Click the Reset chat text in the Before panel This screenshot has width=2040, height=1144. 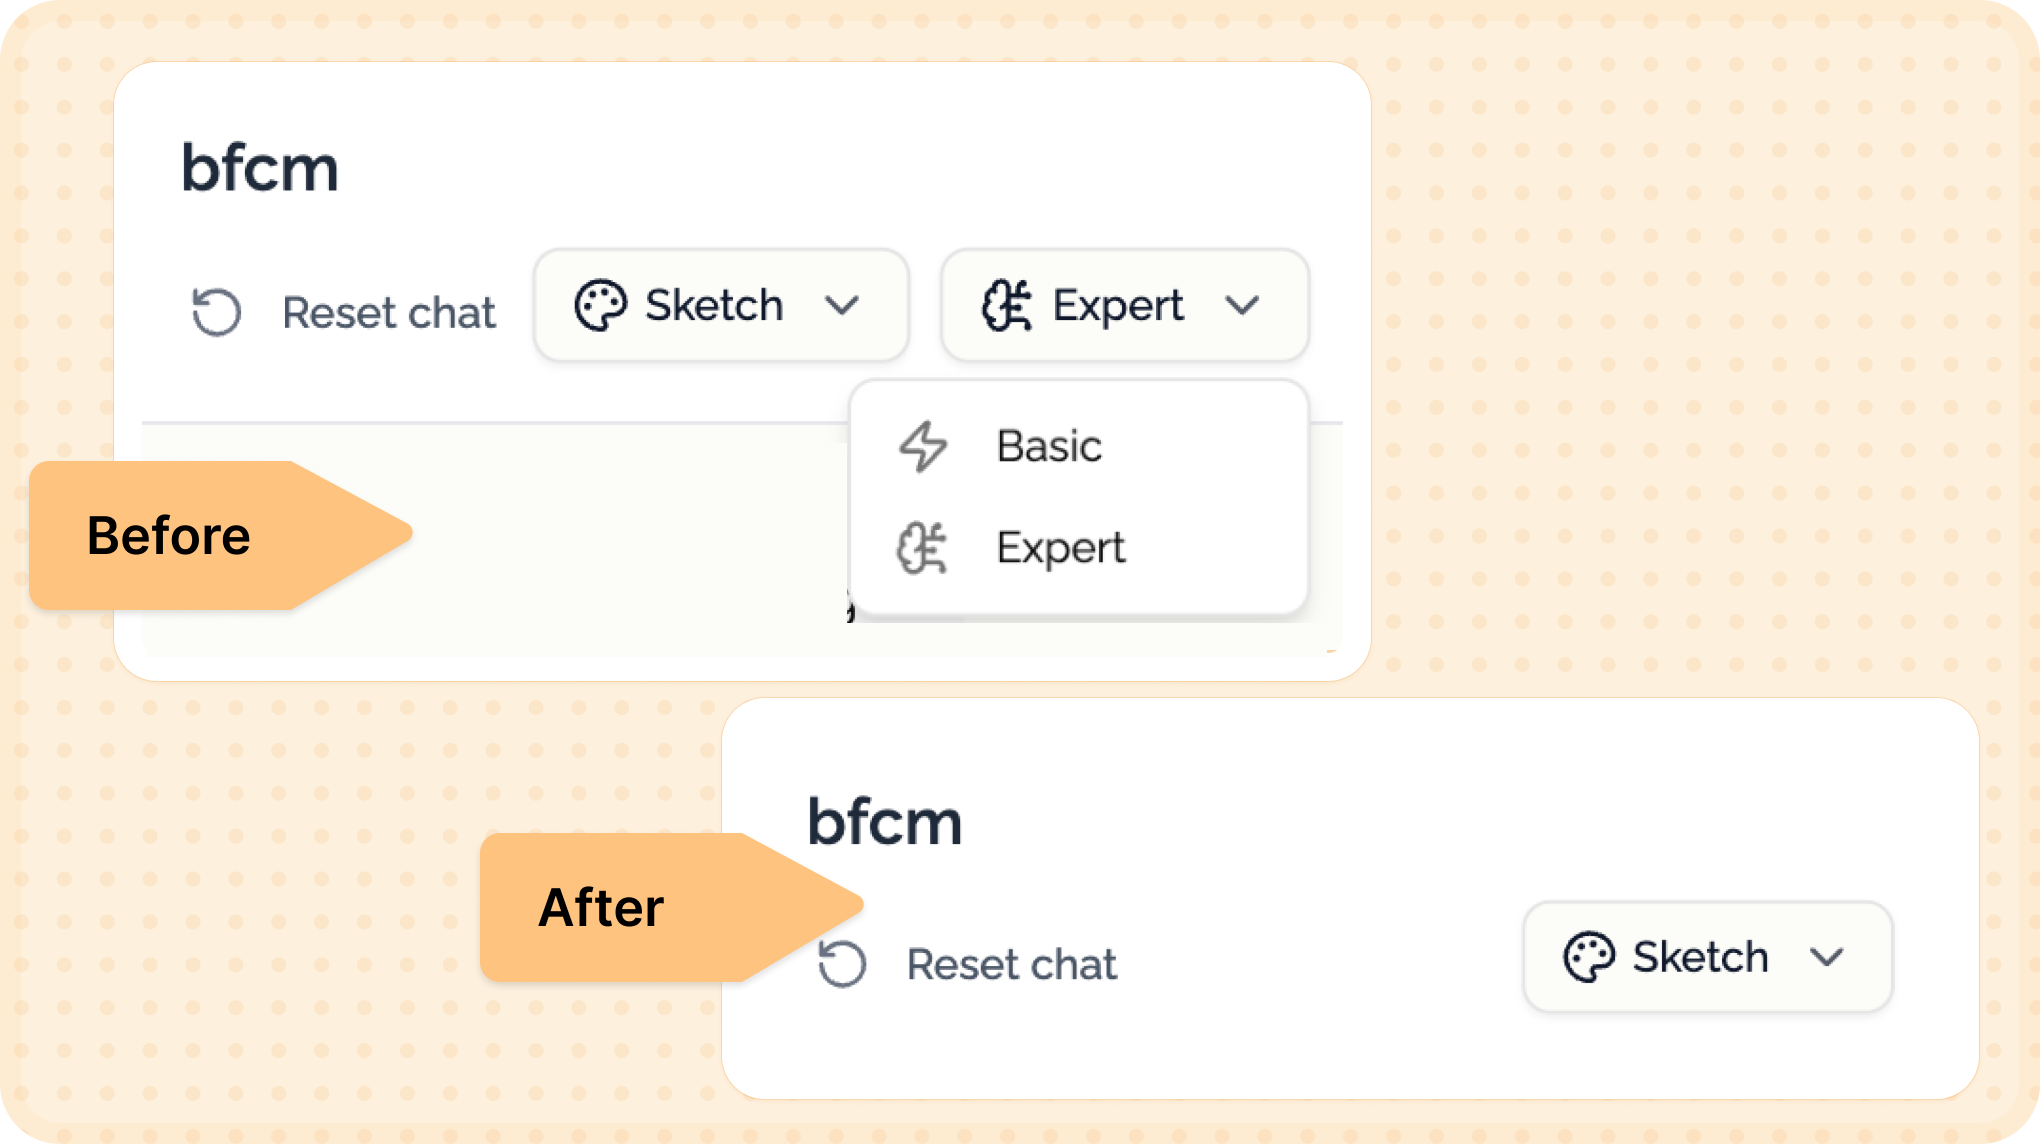tap(389, 313)
